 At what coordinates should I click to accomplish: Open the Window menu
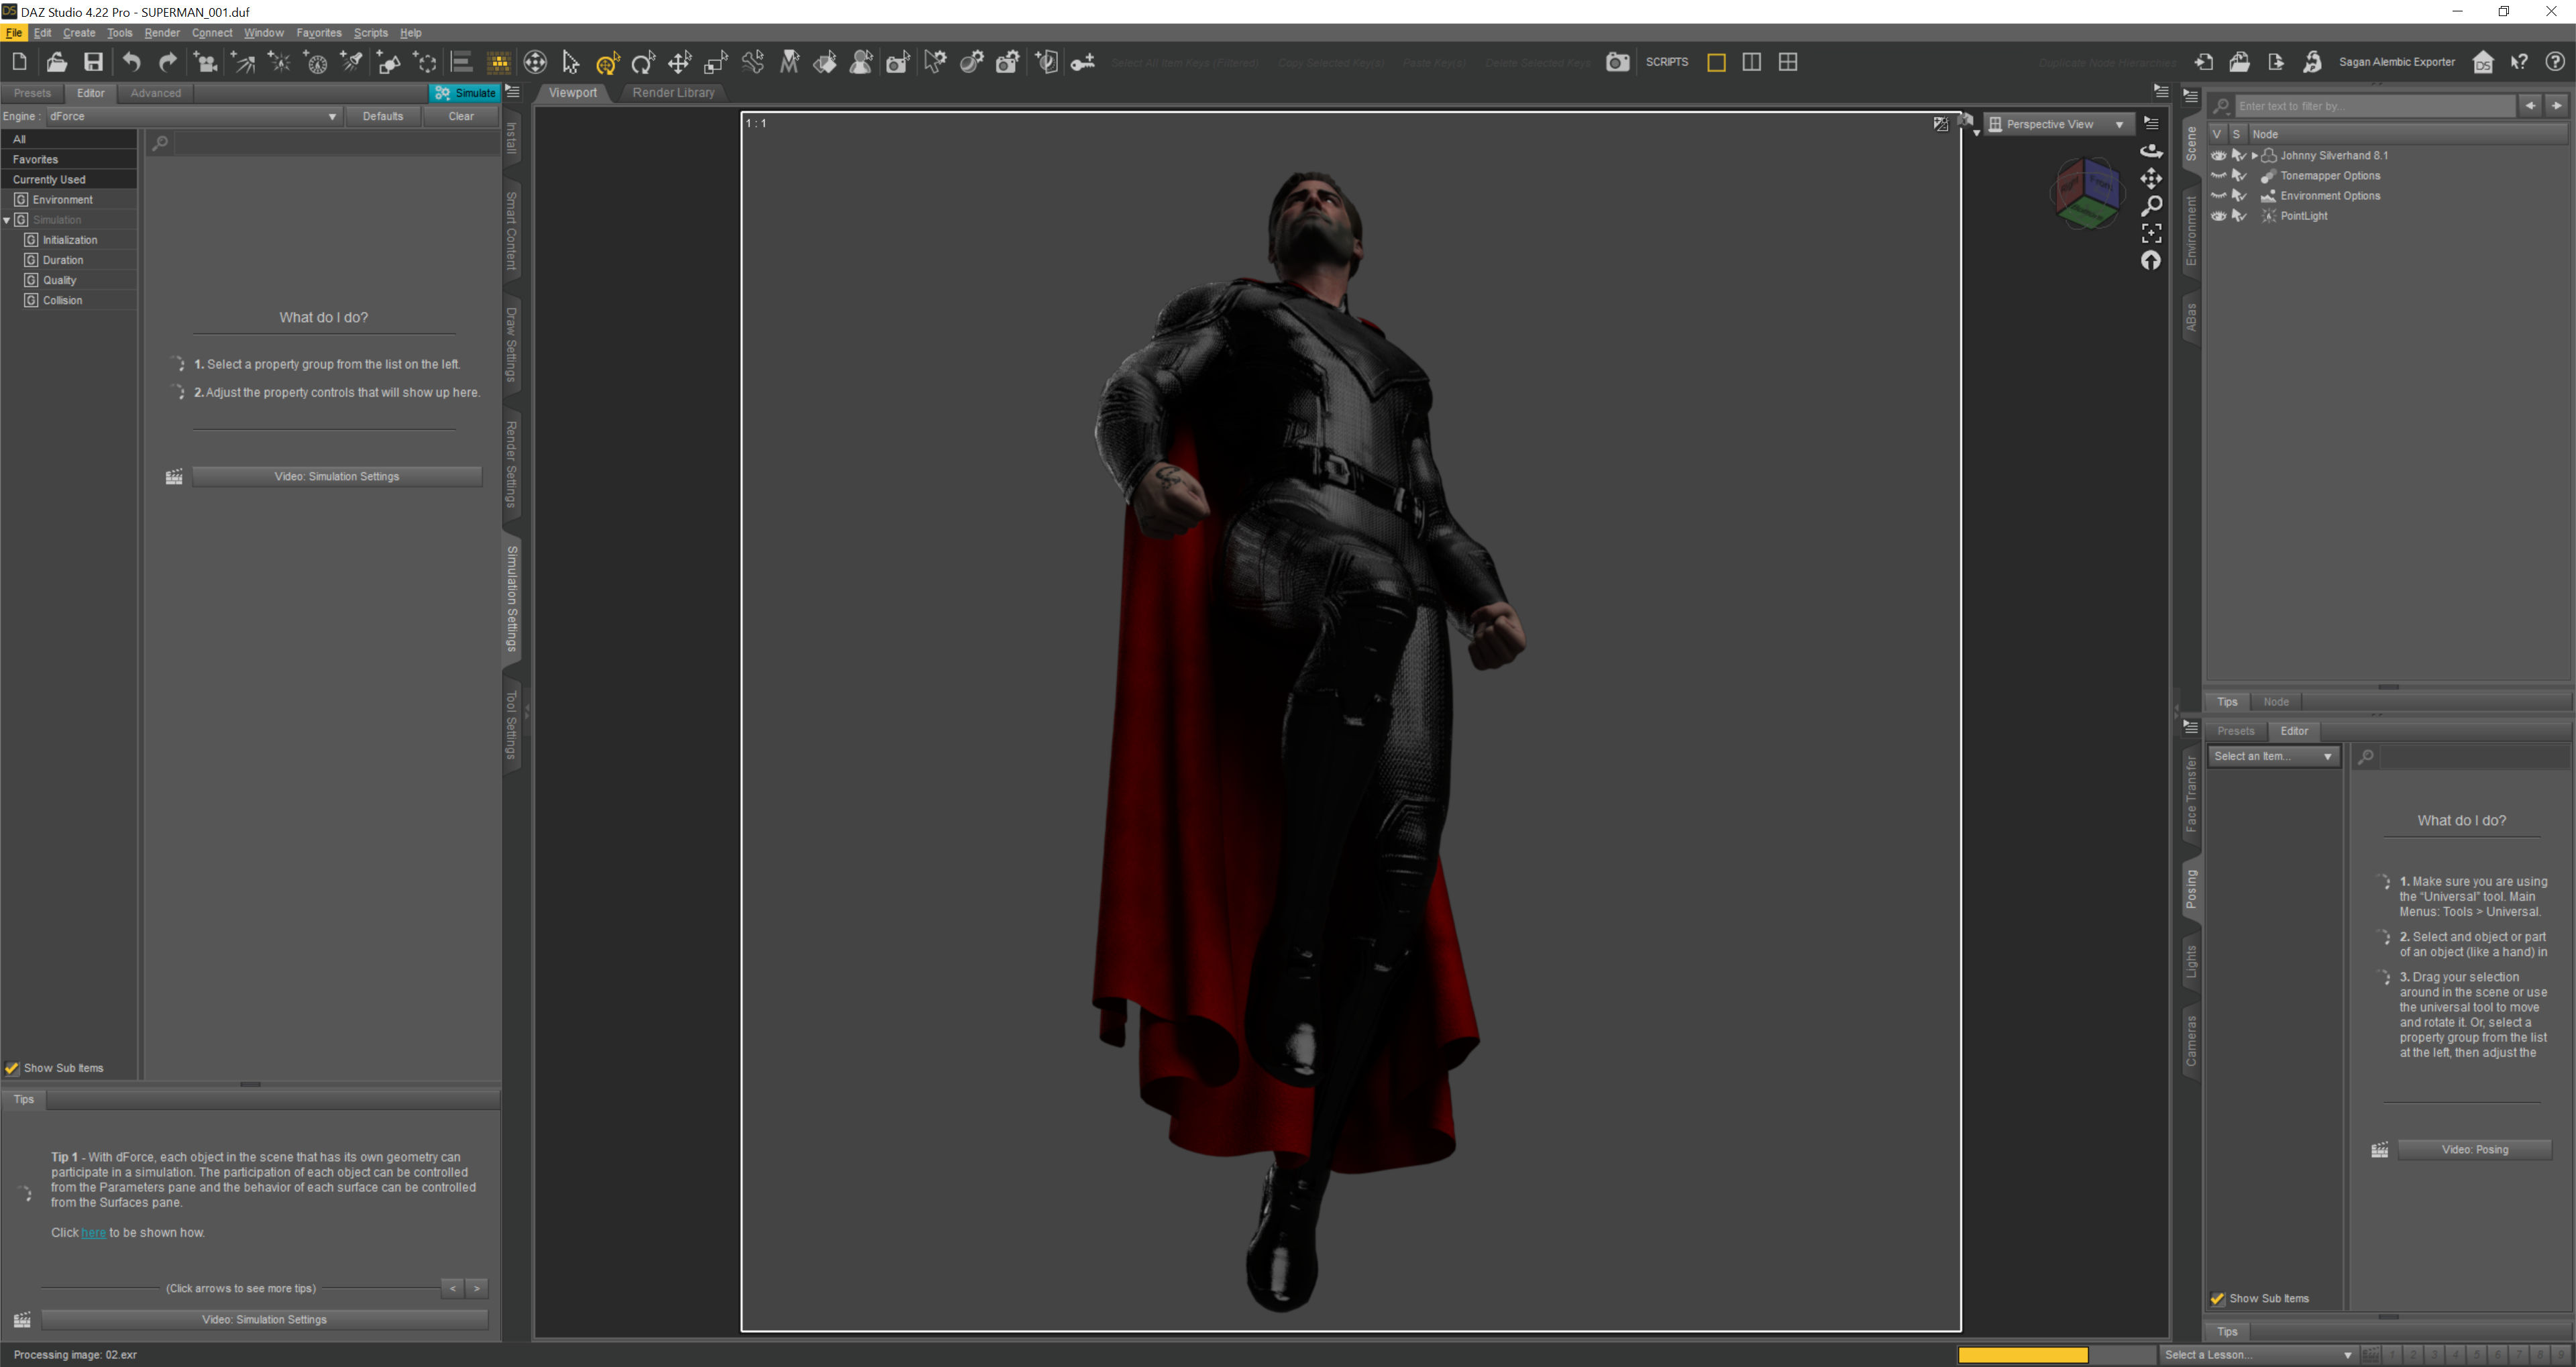pyautogui.click(x=264, y=33)
